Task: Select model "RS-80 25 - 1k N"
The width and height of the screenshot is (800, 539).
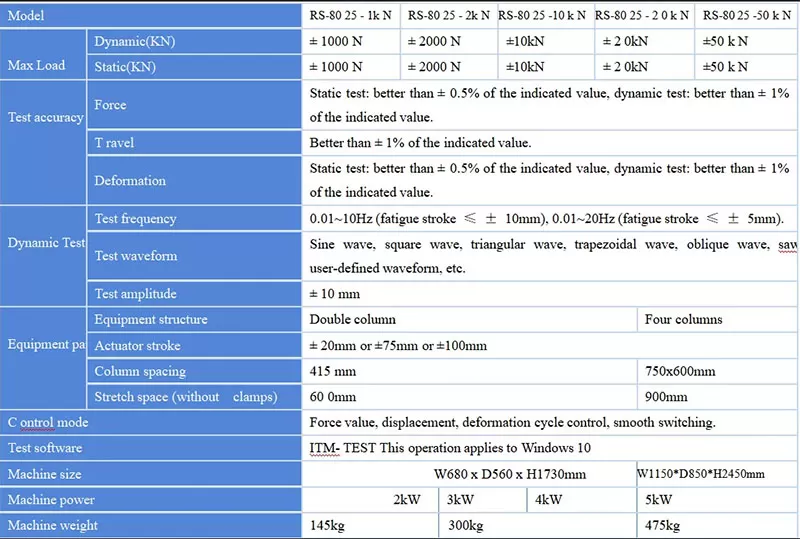Action: point(351,16)
